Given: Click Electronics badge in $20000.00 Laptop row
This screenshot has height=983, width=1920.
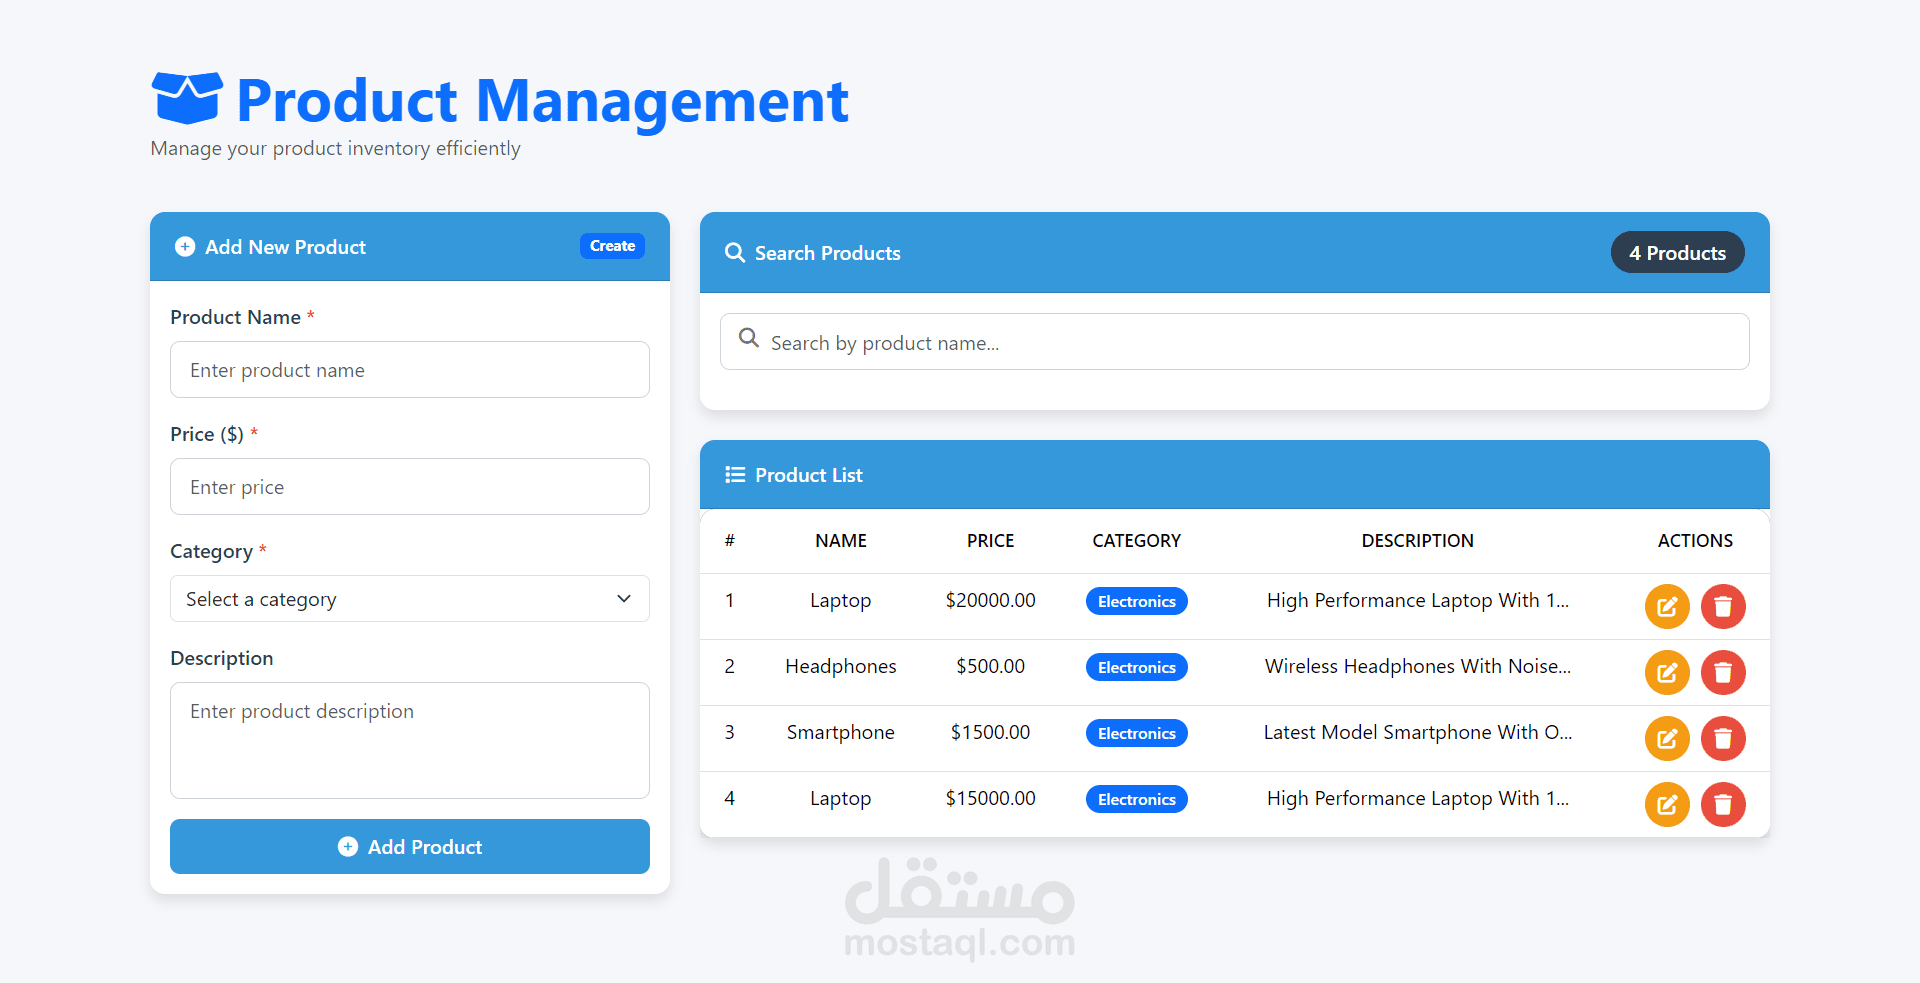Looking at the screenshot, I should (1137, 601).
